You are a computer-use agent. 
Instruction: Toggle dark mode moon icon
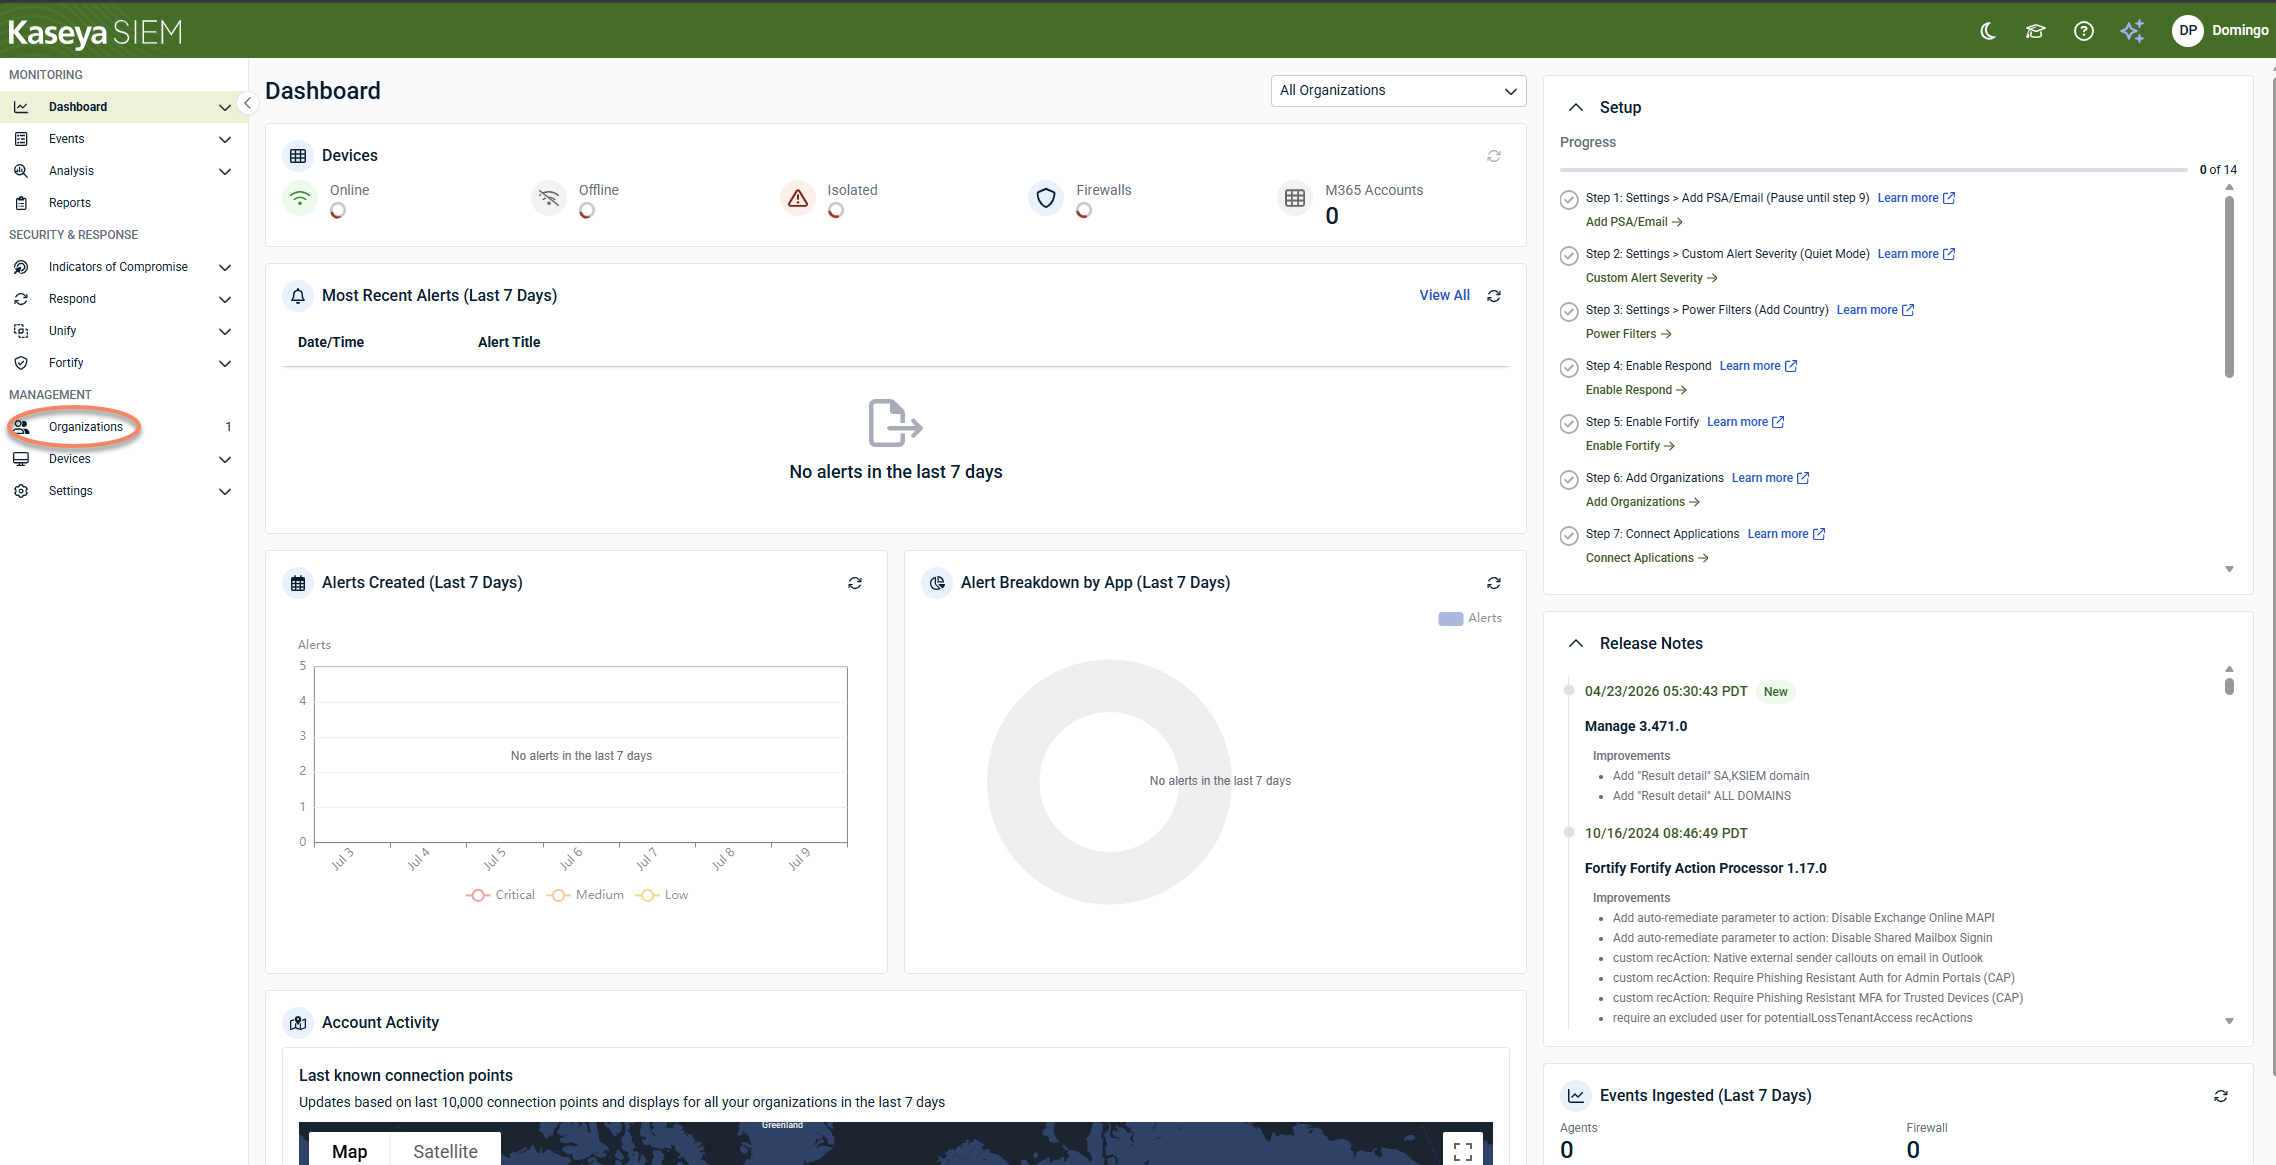1988,31
